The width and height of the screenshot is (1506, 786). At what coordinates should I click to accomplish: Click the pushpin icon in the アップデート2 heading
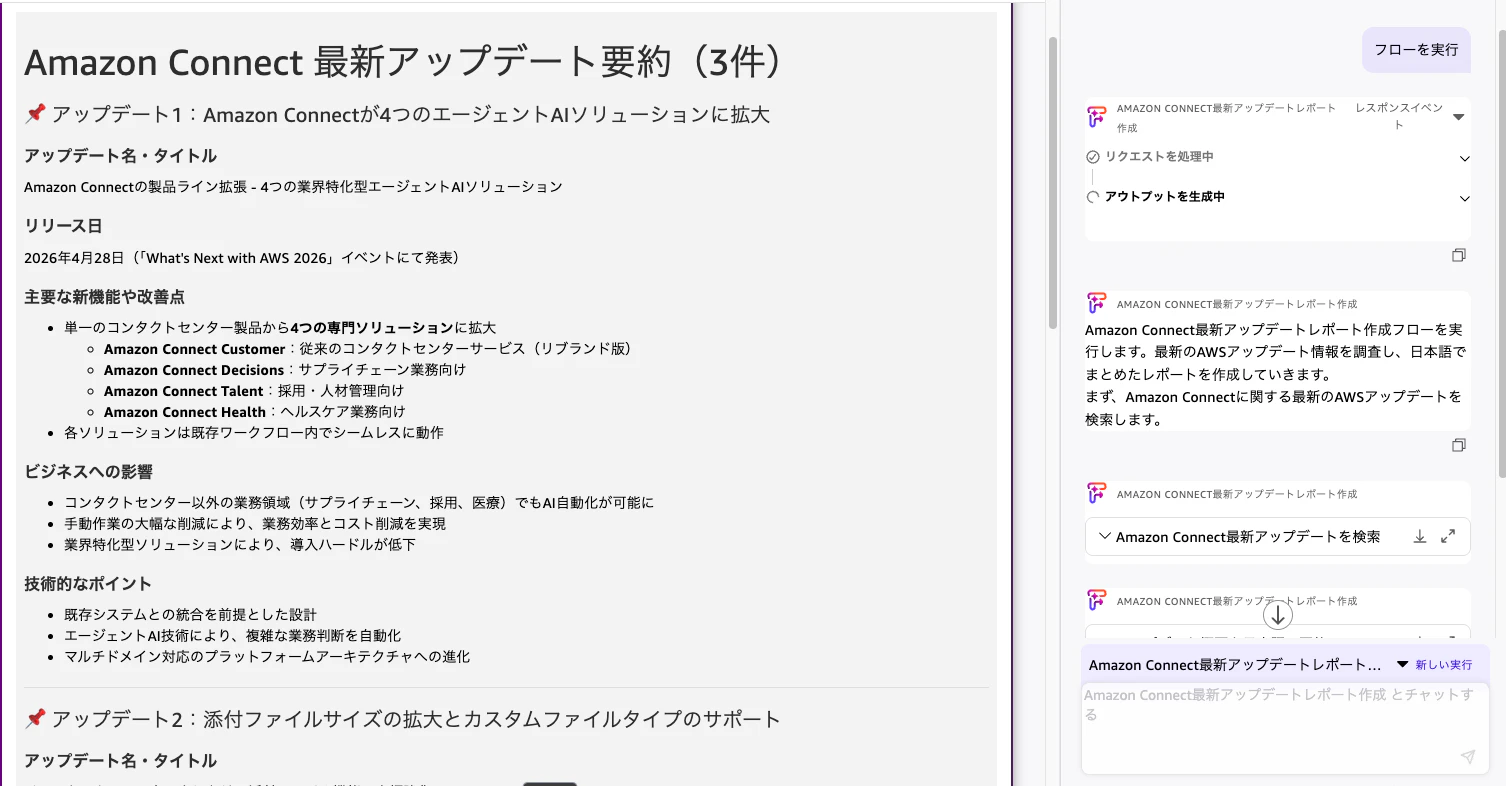point(35,718)
